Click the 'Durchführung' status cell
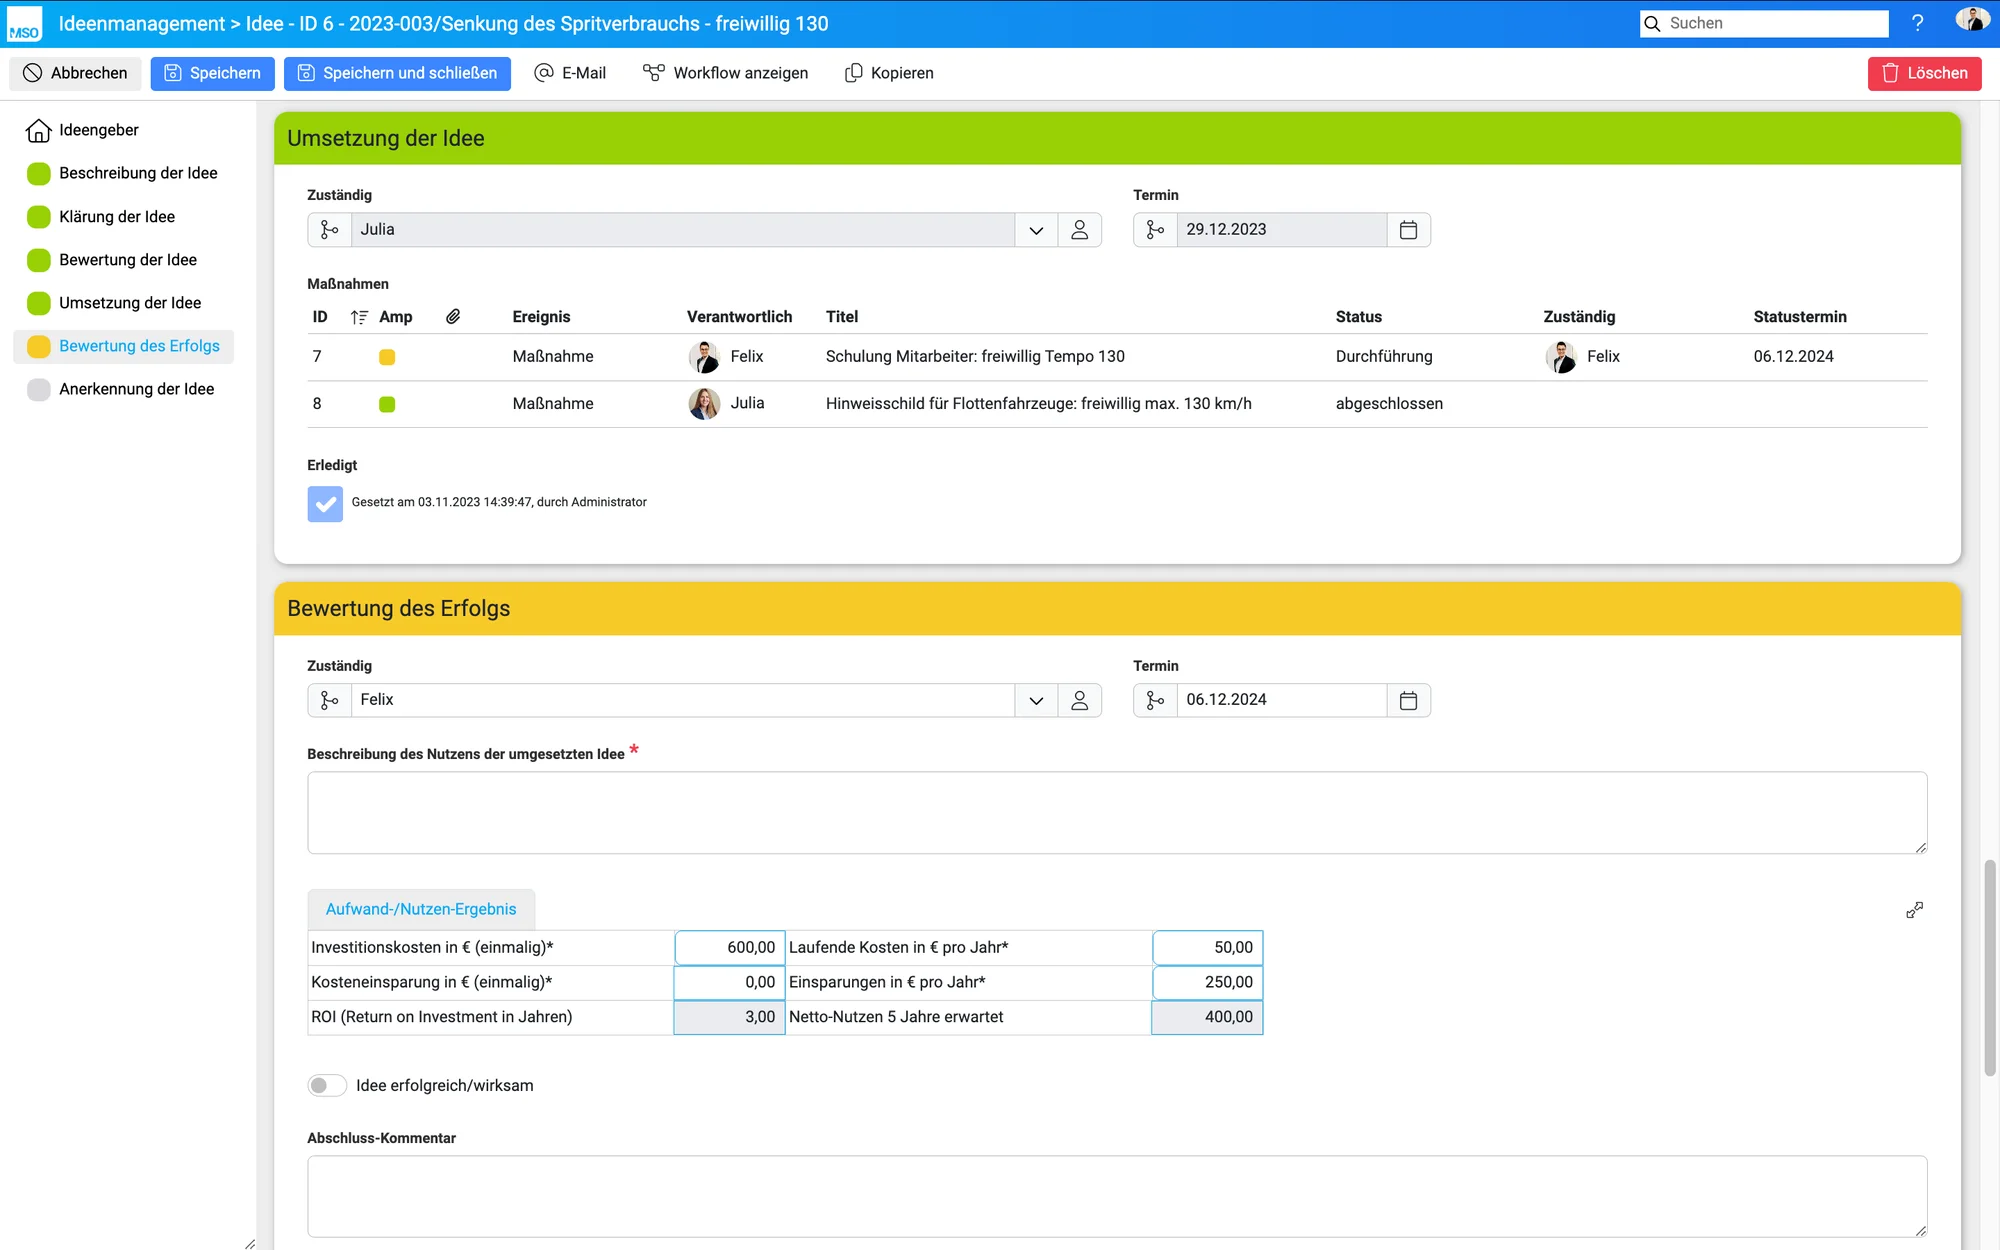This screenshot has height=1250, width=2000. click(x=1384, y=356)
